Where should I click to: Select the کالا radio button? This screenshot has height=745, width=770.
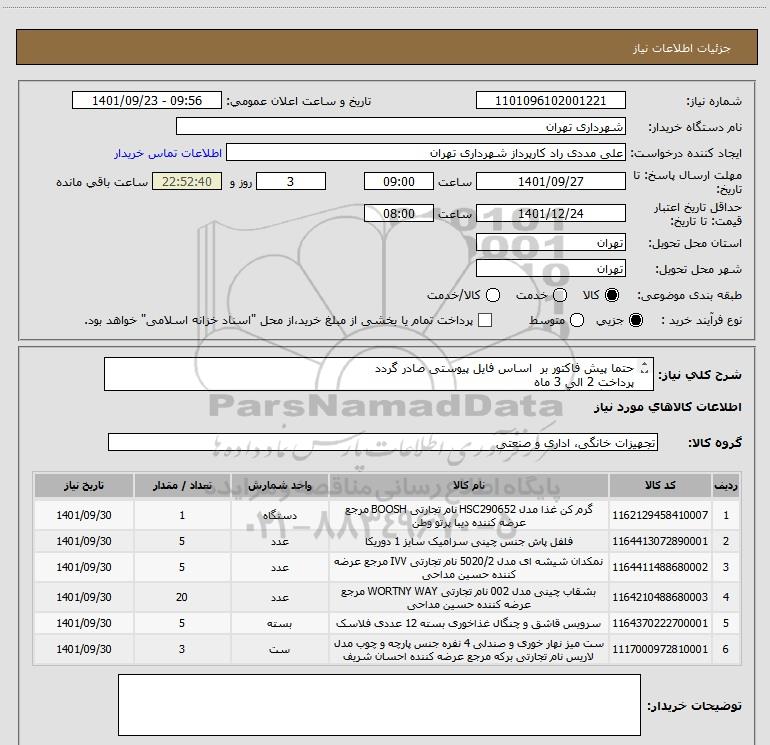pos(612,295)
